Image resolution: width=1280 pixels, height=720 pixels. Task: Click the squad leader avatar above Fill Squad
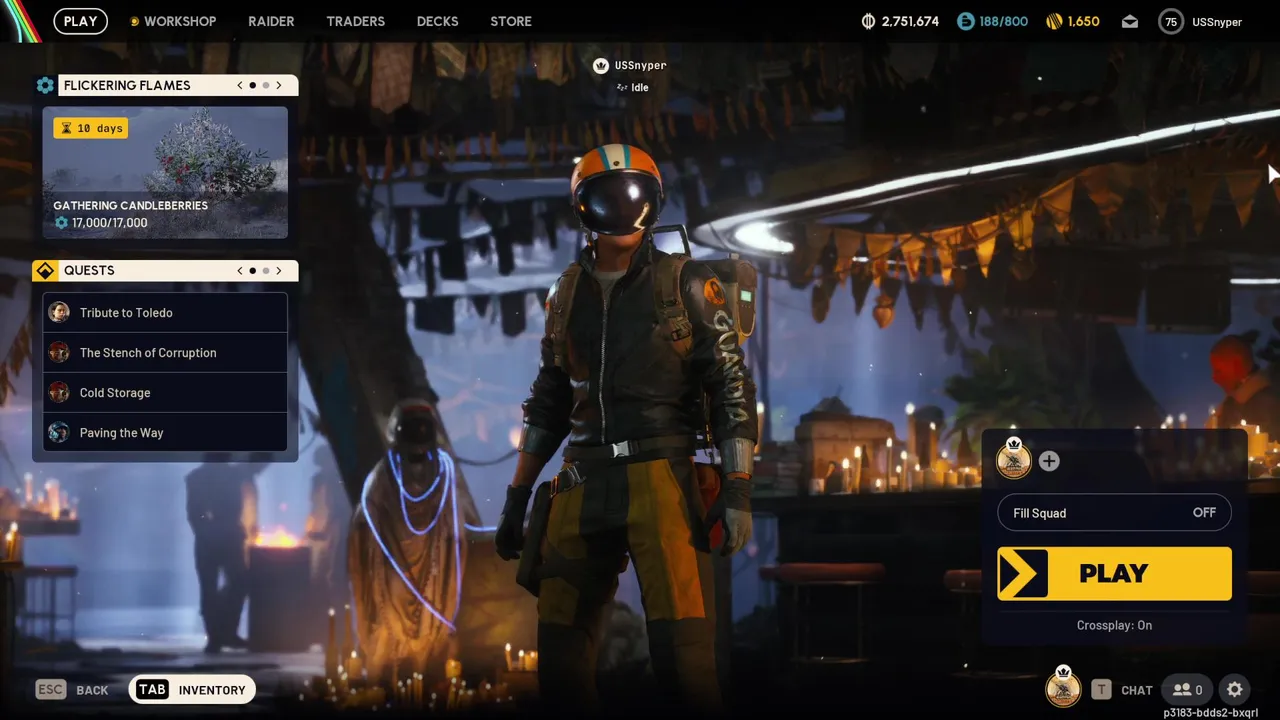pos(1014,459)
